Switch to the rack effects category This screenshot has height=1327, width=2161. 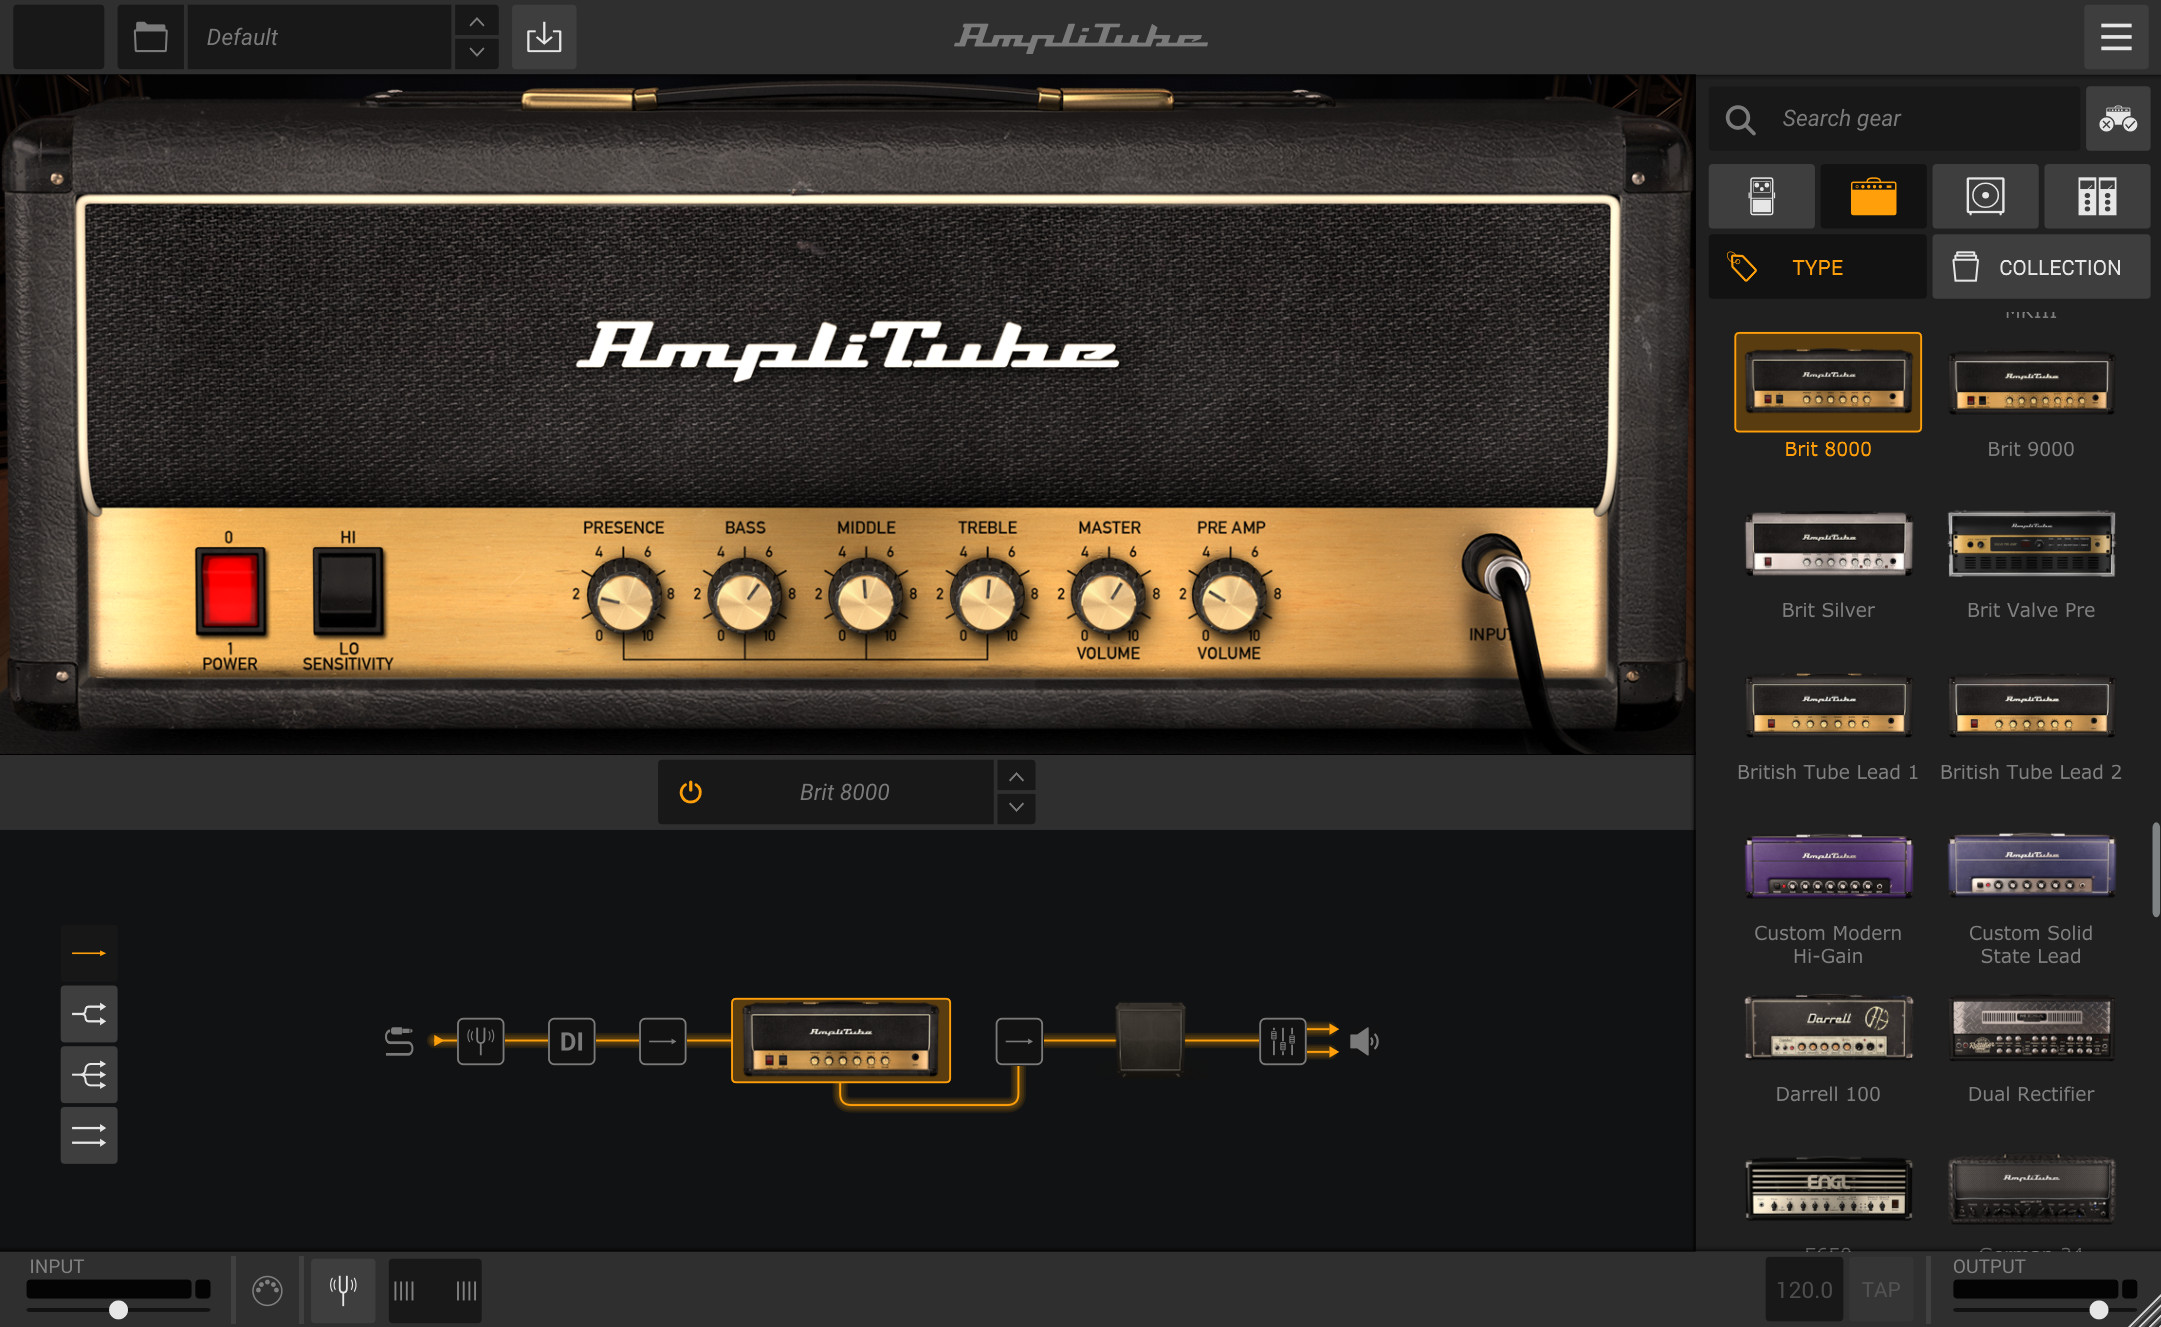[2097, 197]
